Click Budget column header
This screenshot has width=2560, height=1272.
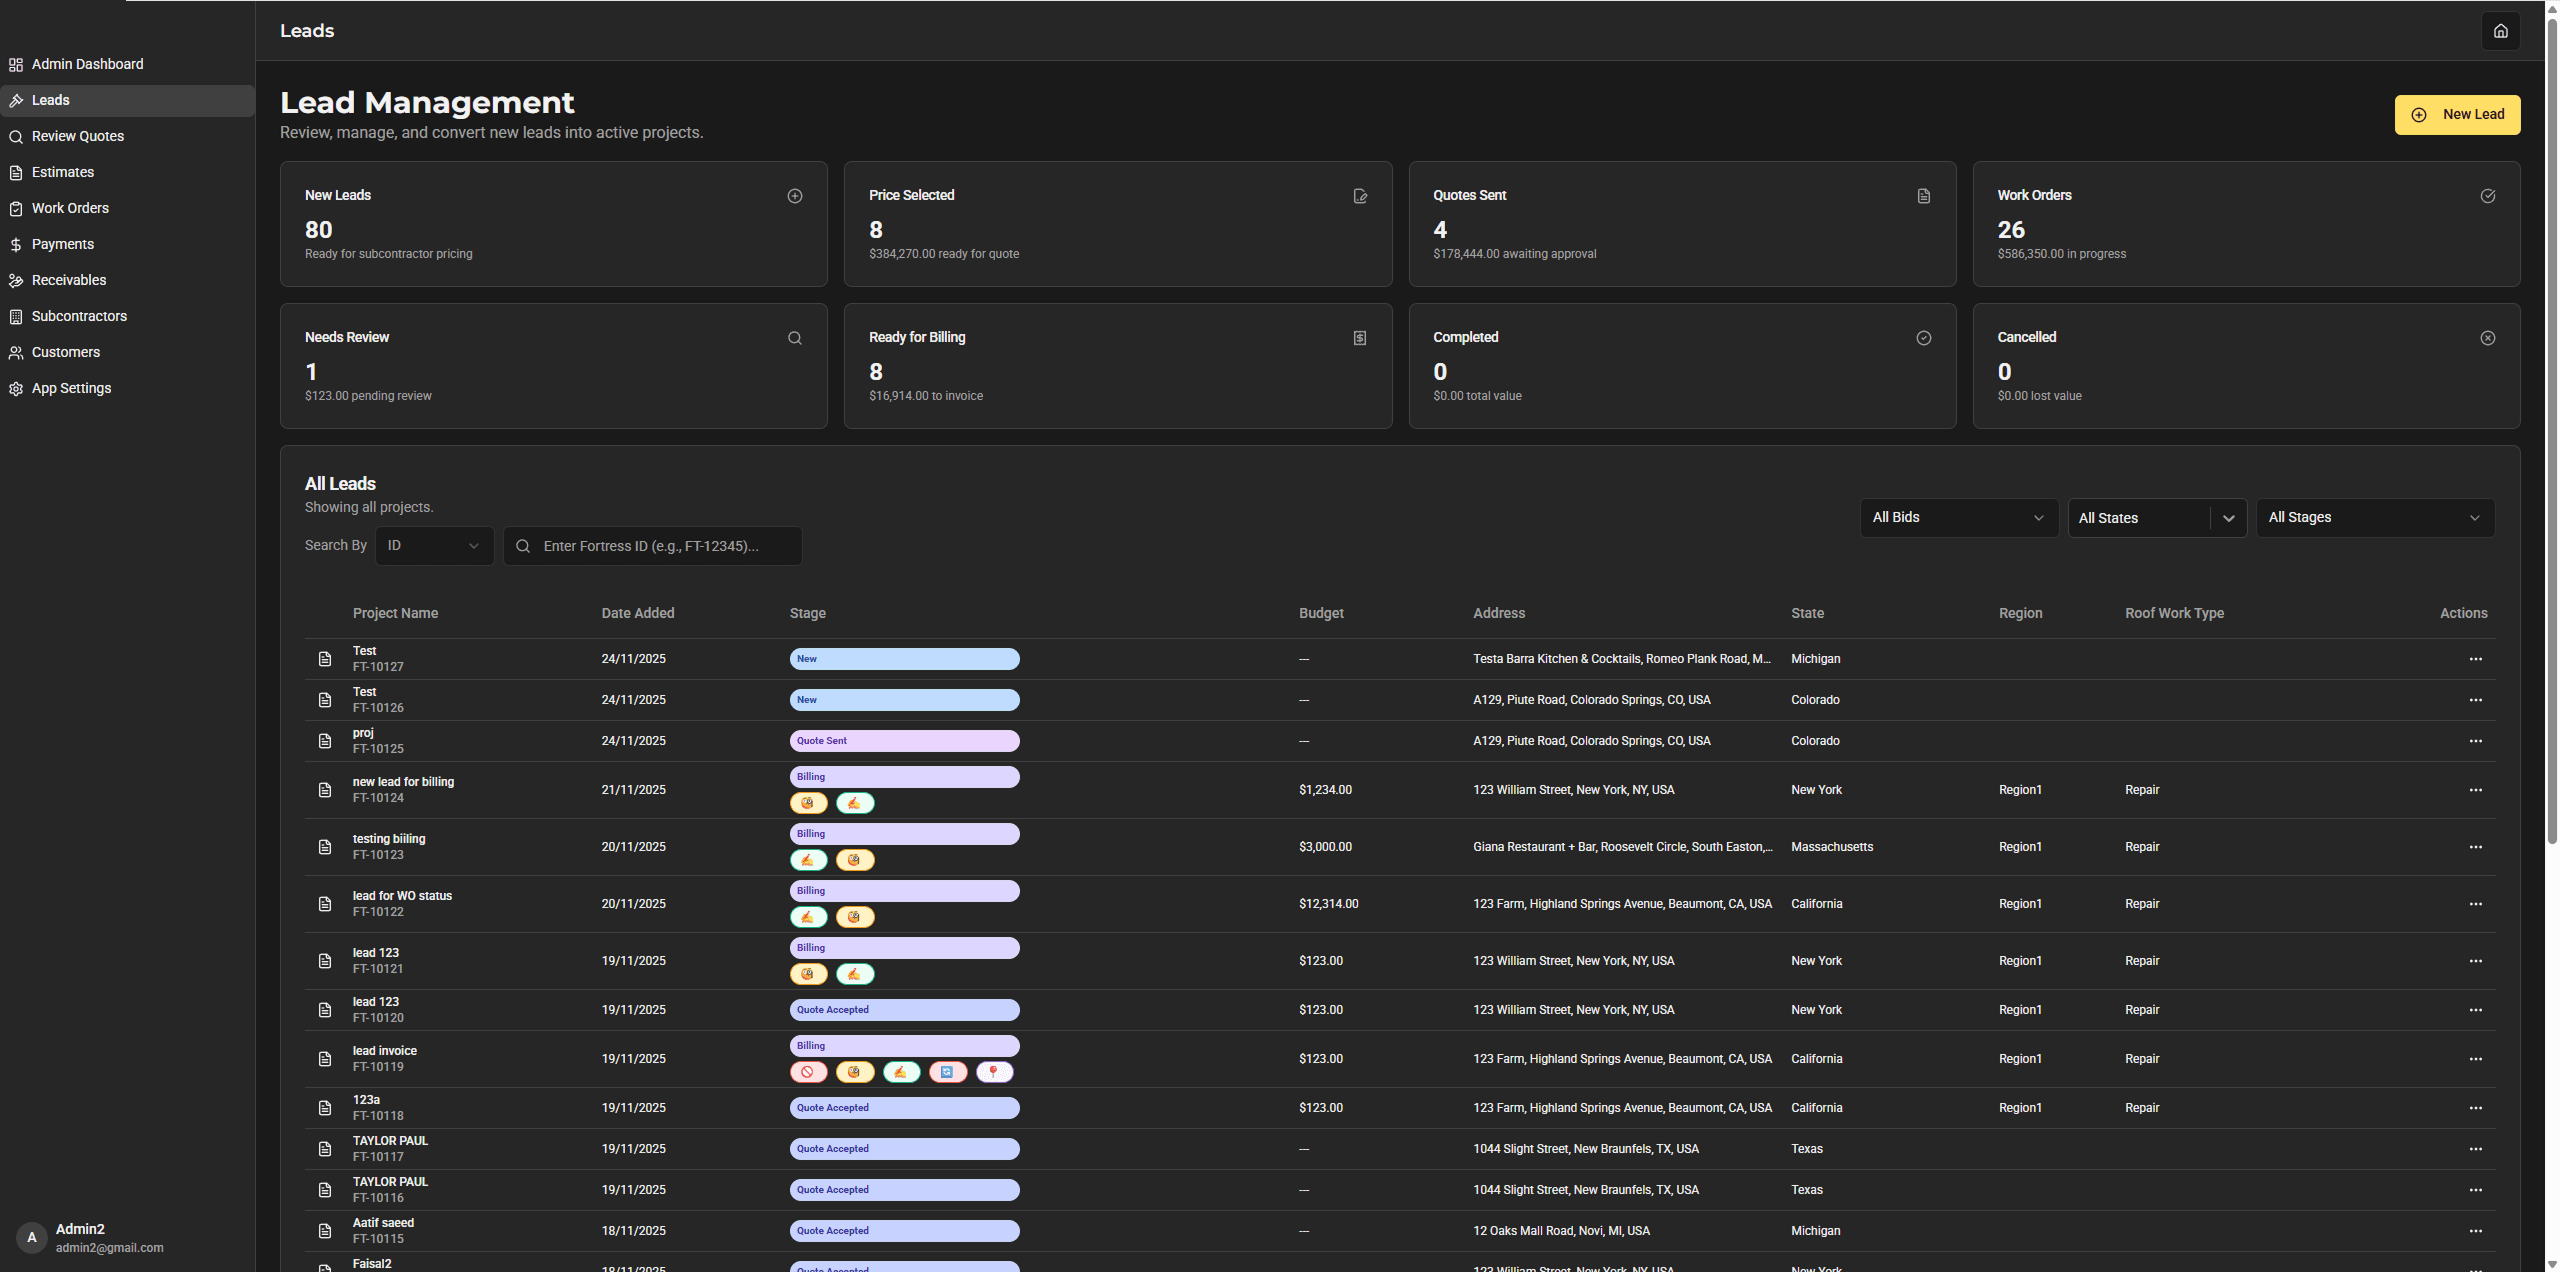point(1321,613)
